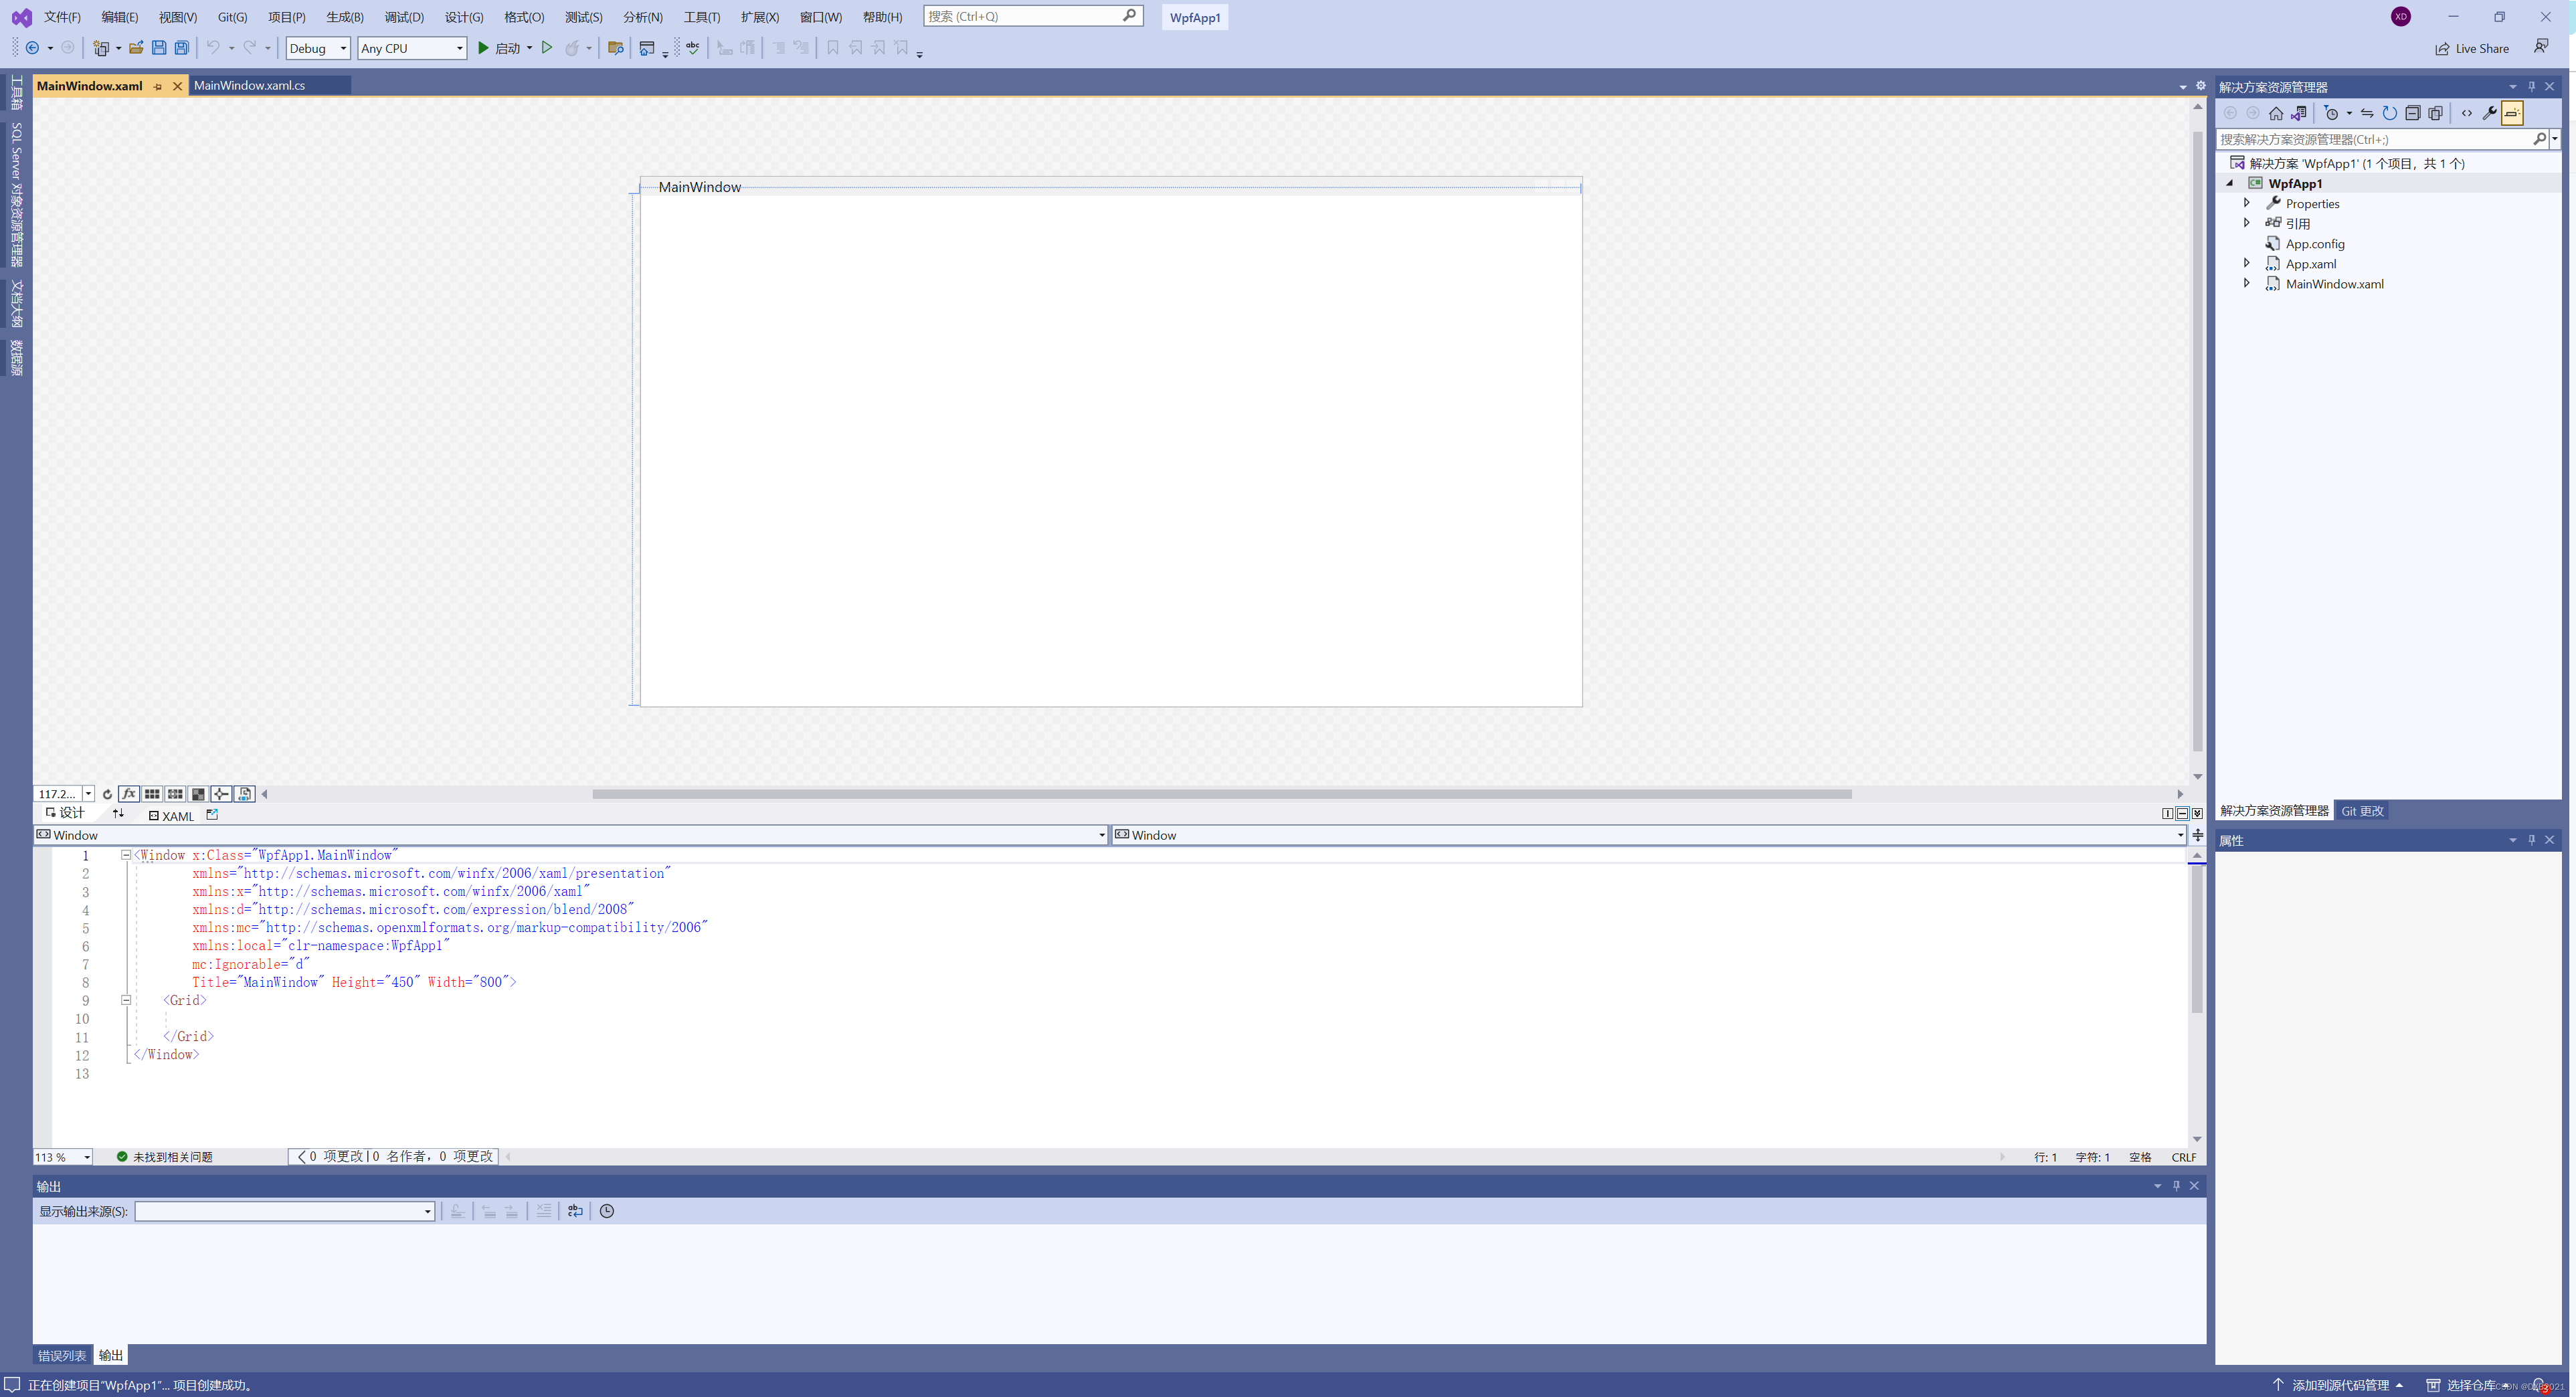This screenshot has width=2576, height=1397.
Task: Click the feedback person icon near Live Share
Action: pyautogui.click(x=2541, y=47)
